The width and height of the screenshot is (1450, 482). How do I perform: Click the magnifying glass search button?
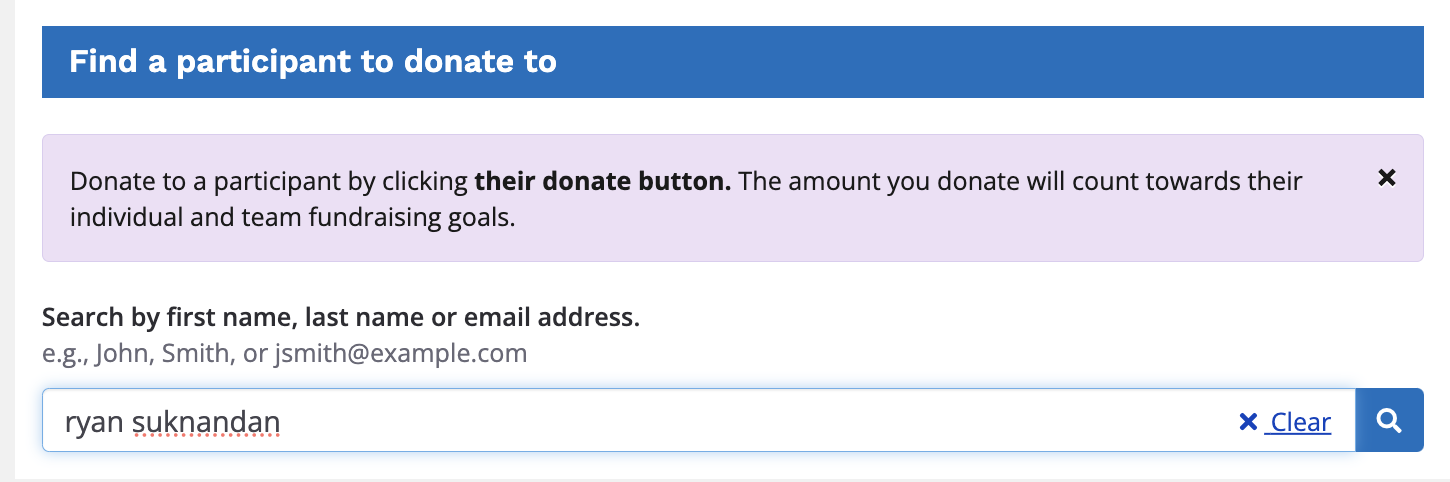[1389, 420]
